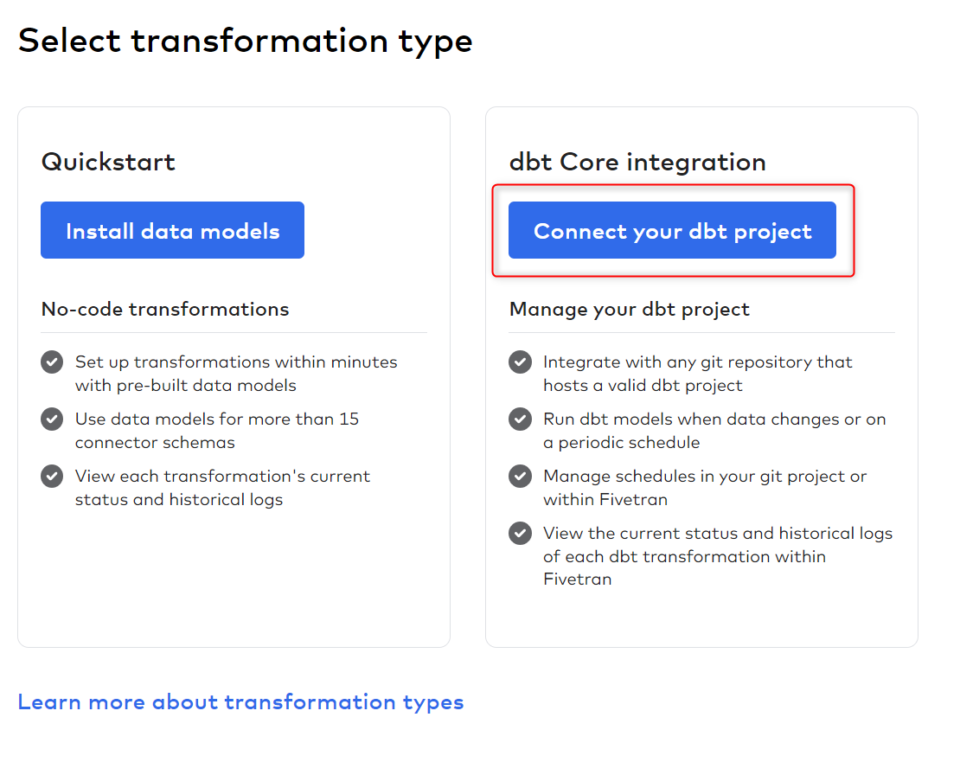Select the Quickstart card heading
The height and width of the screenshot is (762, 960).
[x=107, y=161]
